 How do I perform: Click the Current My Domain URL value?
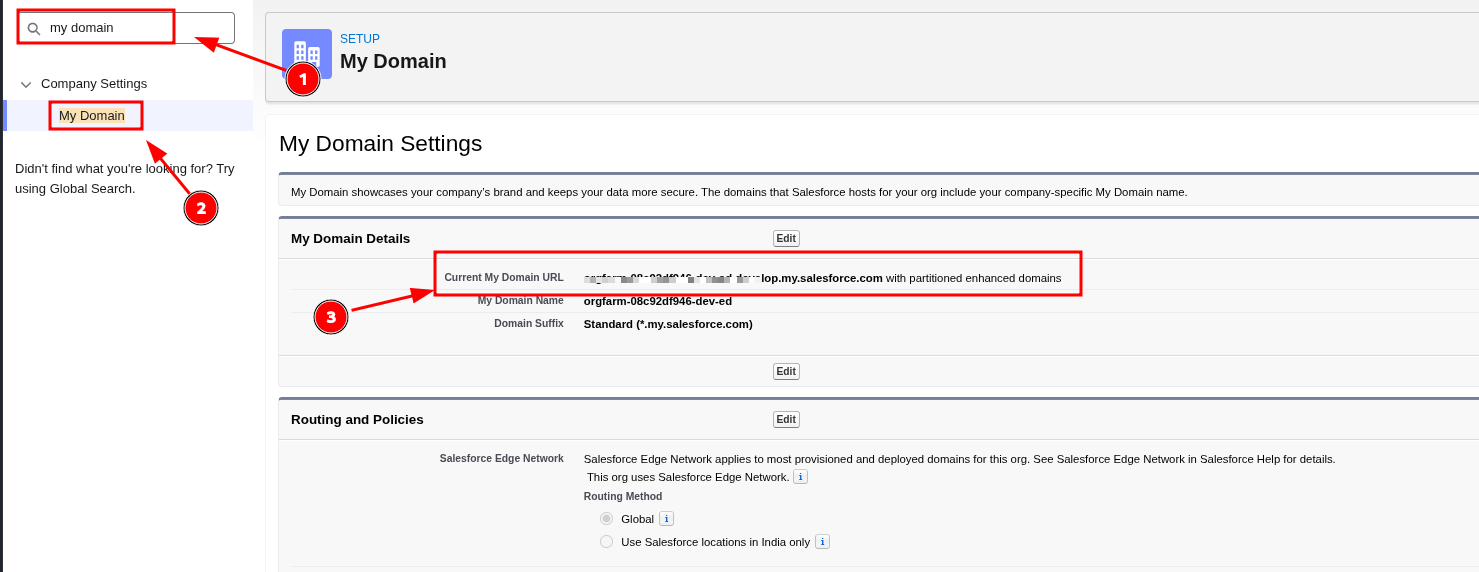(x=822, y=278)
